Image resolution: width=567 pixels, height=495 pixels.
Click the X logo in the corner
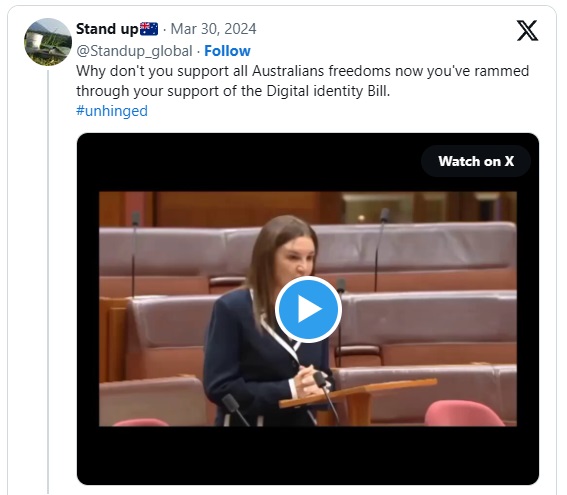click(527, 30)
